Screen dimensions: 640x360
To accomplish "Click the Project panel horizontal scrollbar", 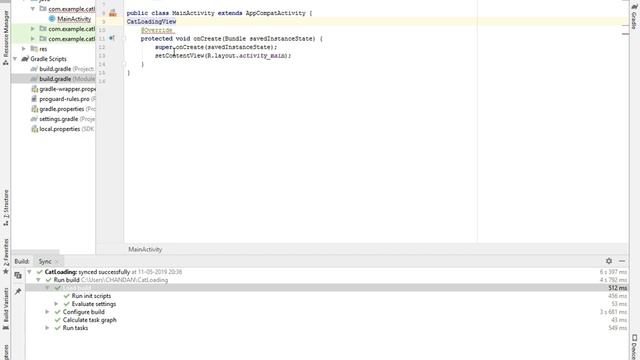I will click(x=36, y=252).
